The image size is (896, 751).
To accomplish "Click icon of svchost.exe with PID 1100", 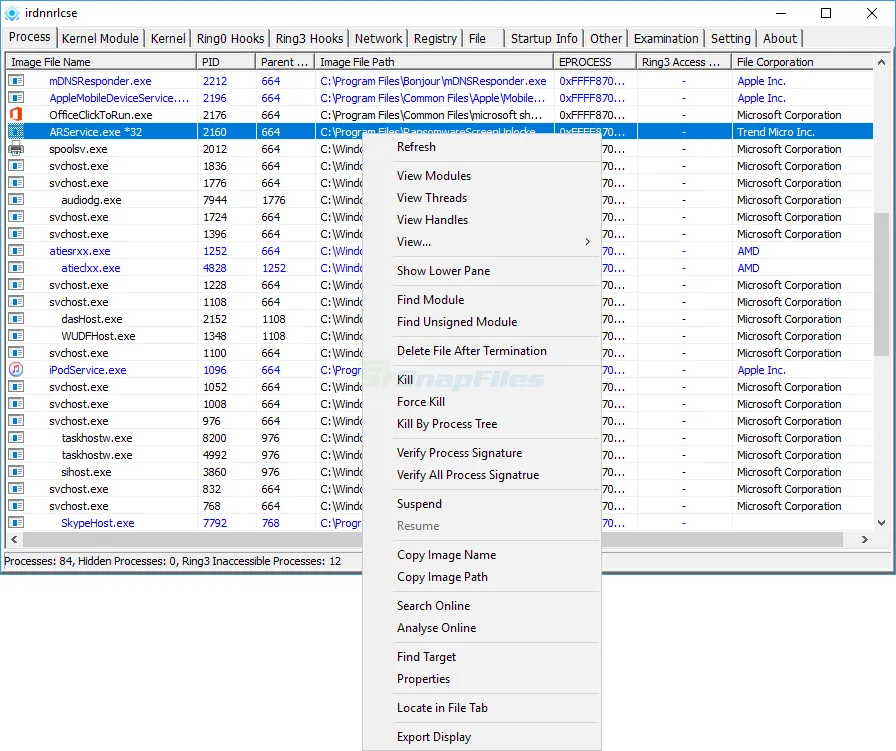I will click(17, 353).
